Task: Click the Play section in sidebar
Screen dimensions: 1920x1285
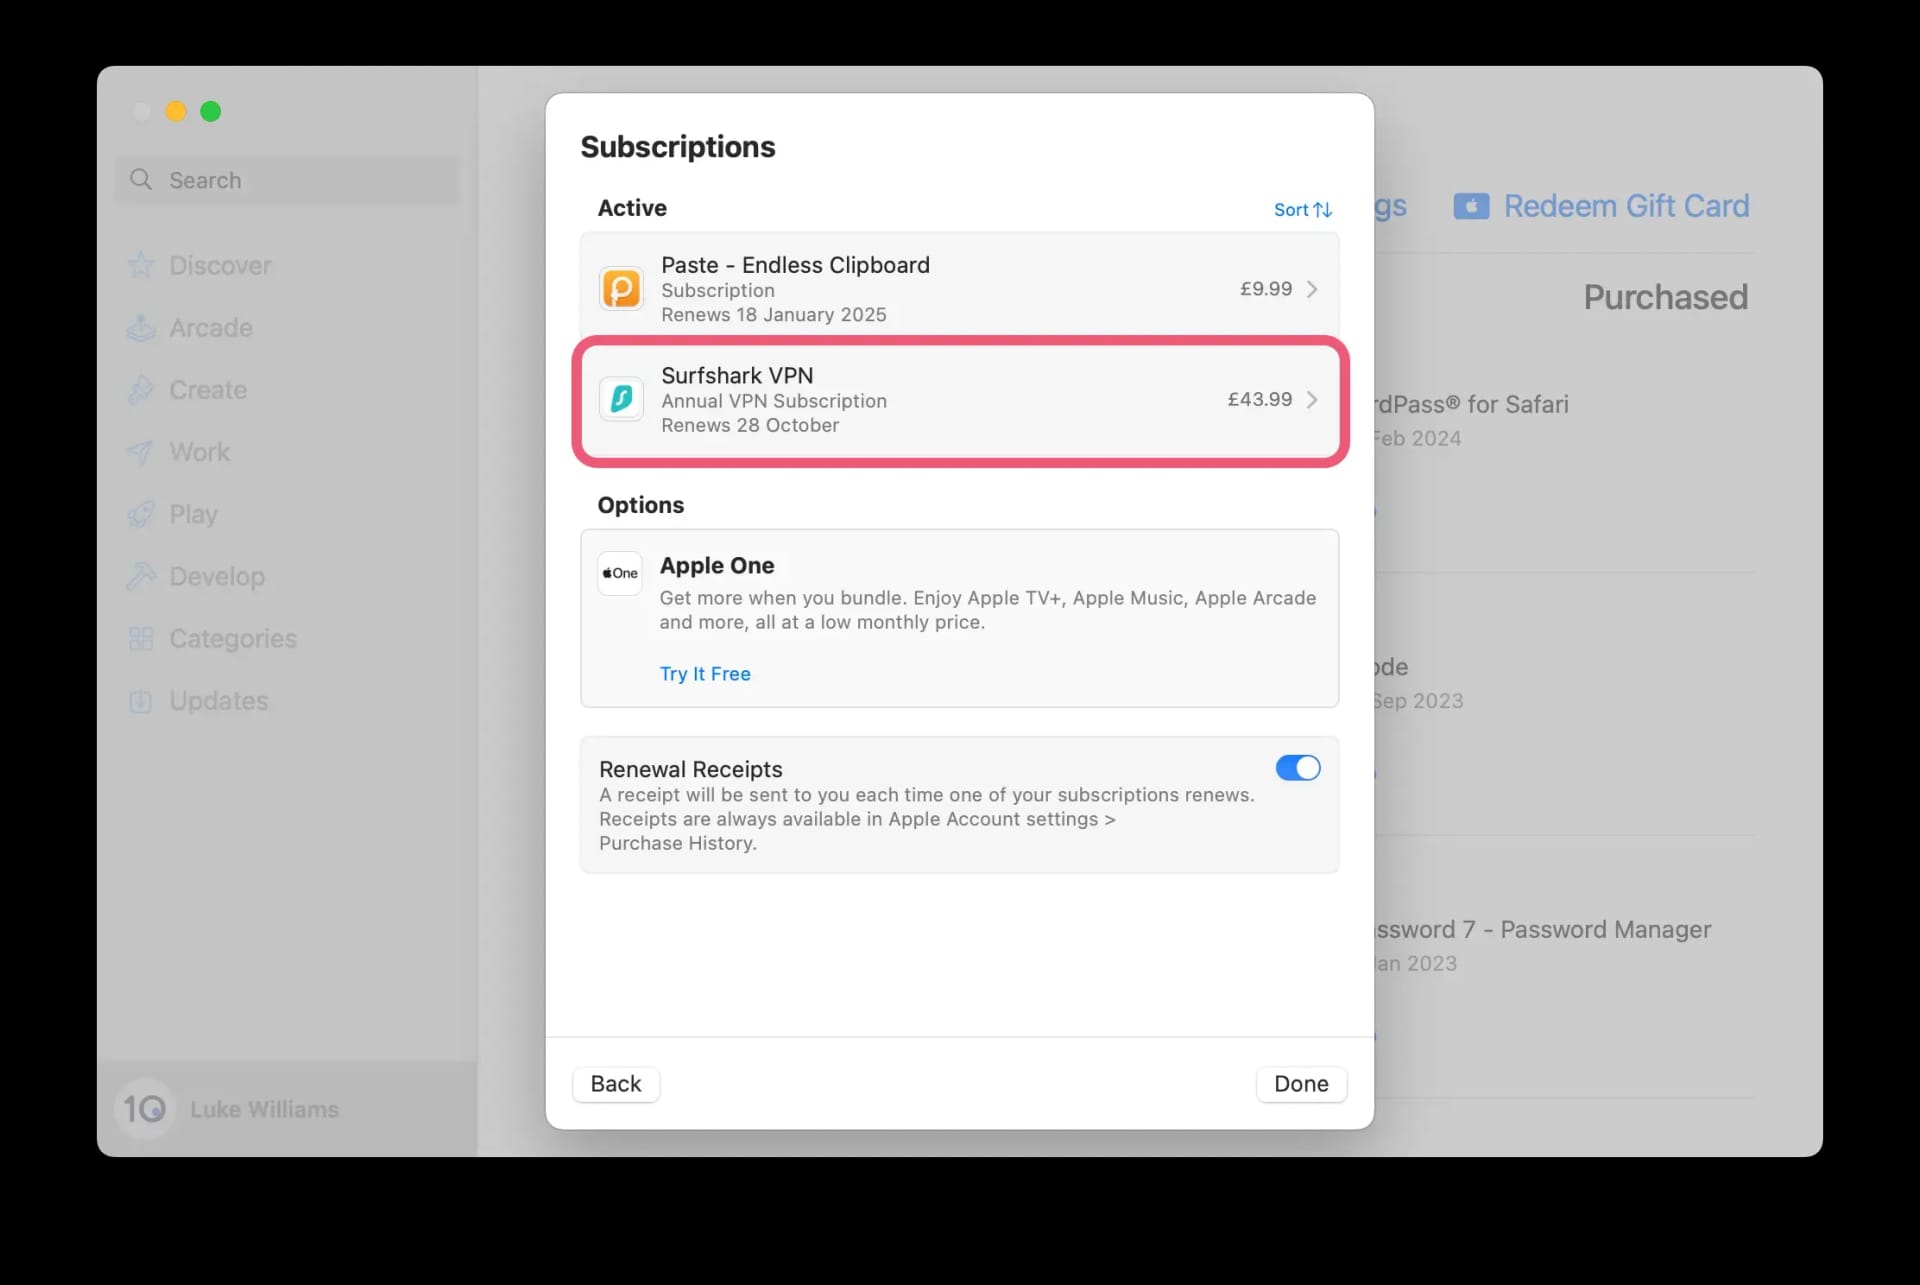Action: tap(194, 513)
